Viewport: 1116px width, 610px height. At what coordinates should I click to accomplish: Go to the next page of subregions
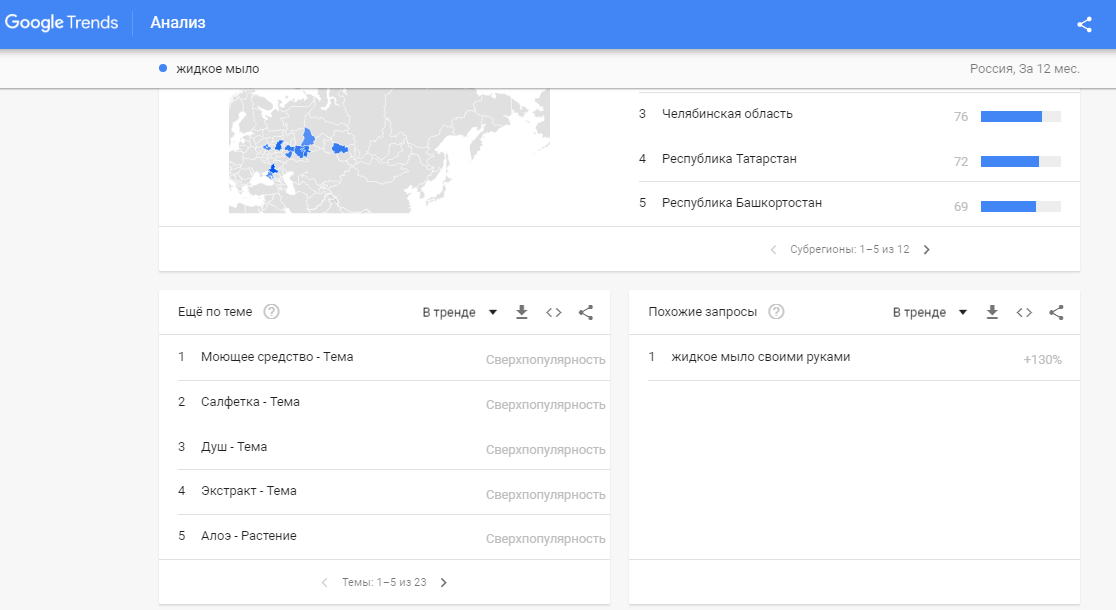click(x=926, y=250)
